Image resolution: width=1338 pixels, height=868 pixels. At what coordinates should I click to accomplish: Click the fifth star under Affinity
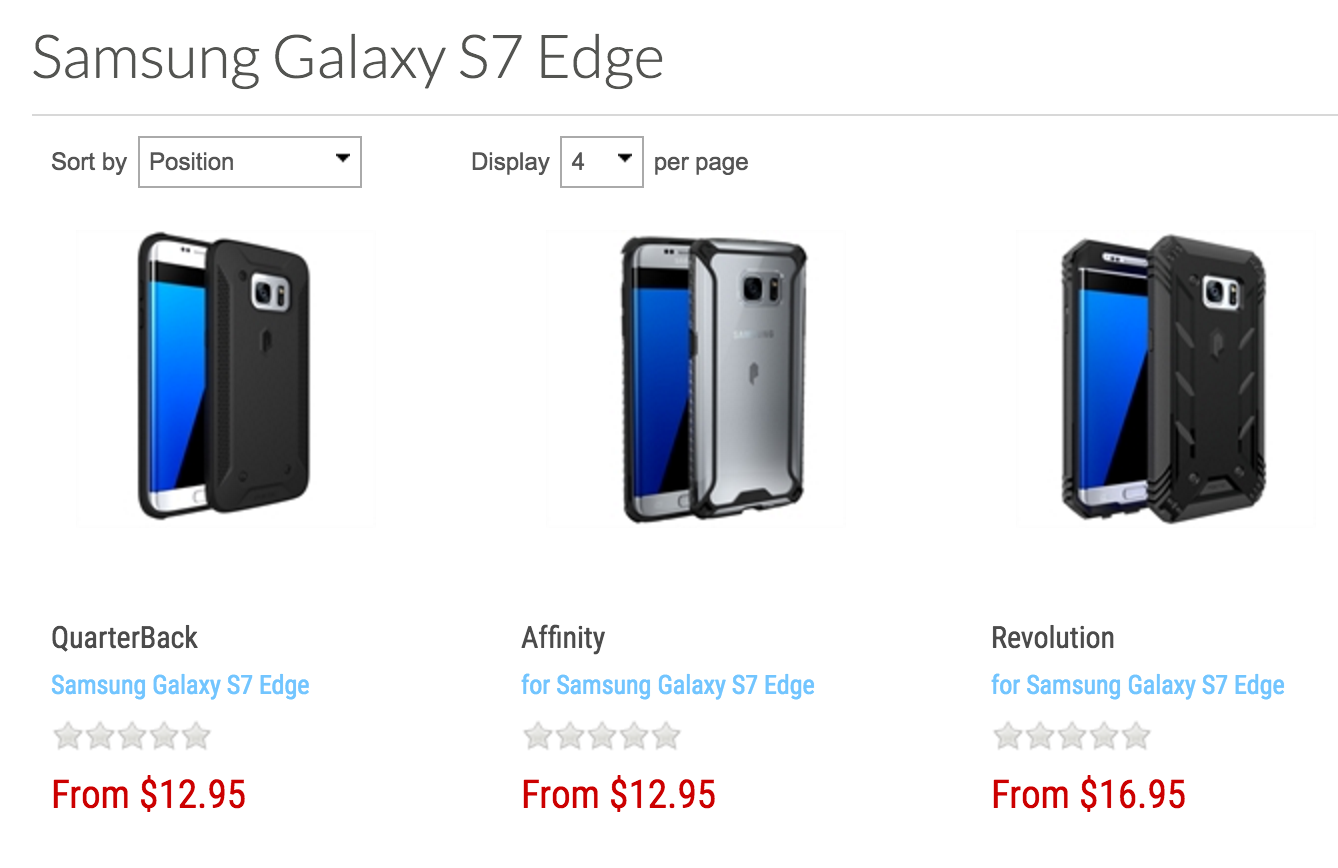tap(667, 737)
